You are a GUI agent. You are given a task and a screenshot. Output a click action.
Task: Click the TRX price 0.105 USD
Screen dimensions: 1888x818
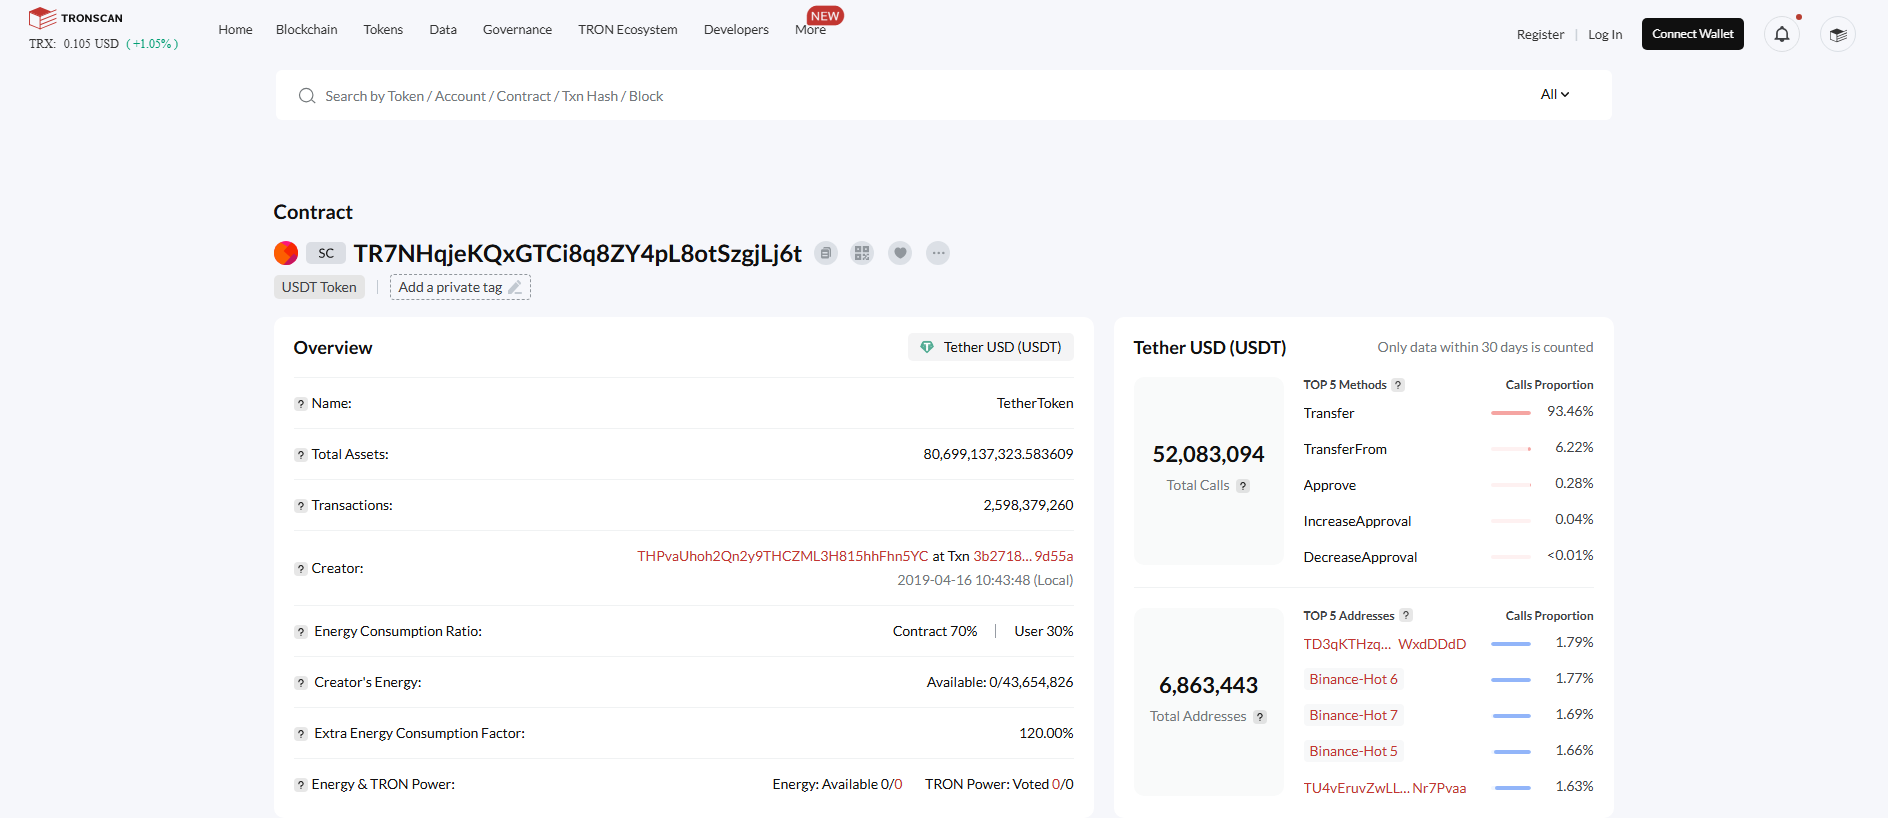tap(91, 44)
